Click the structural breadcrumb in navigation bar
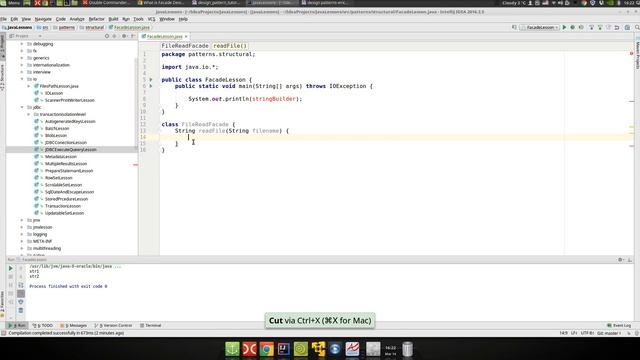This screenshot has height=360, width=640. 94,27
